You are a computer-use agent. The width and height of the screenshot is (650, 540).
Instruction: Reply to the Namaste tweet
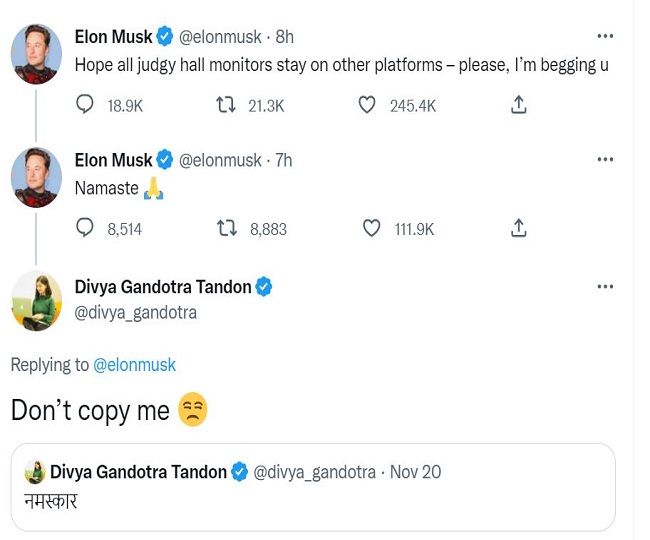(x=85, y=229)
